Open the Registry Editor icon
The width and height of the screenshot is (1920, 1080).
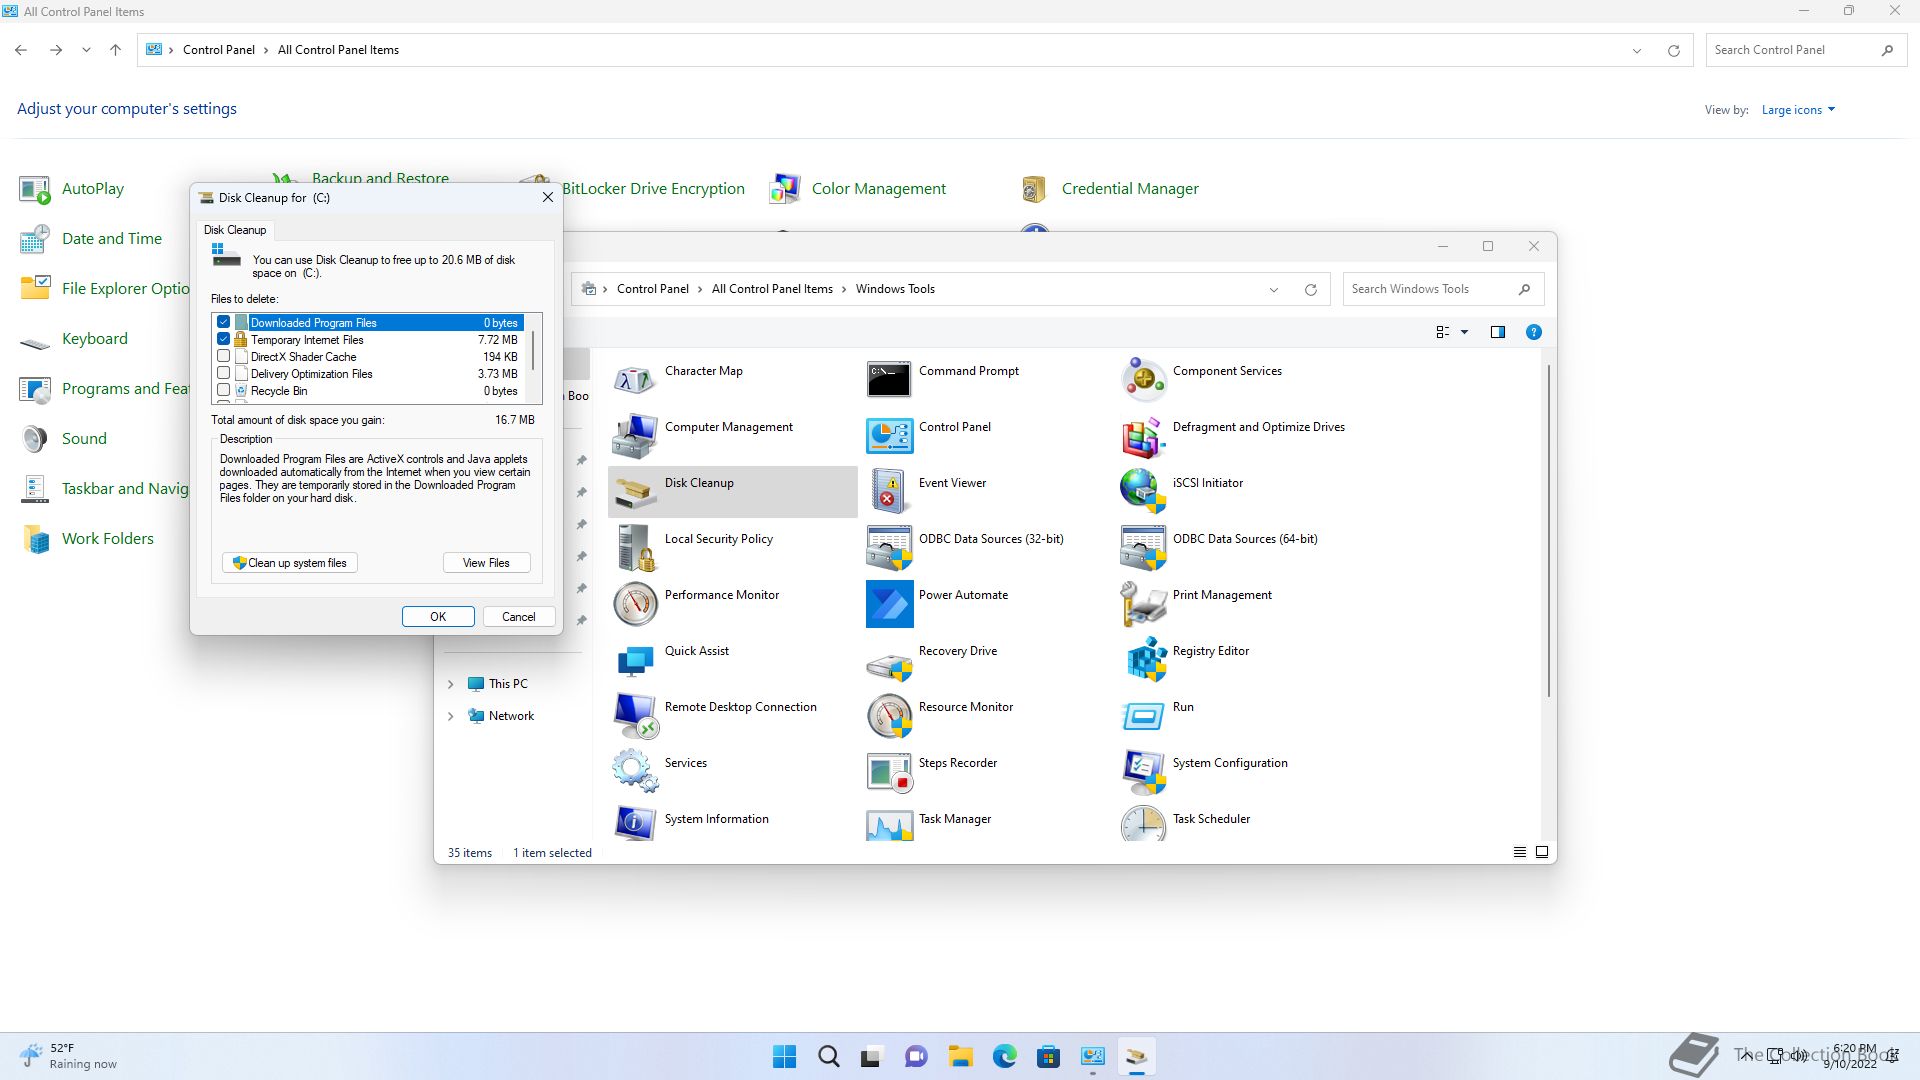pyautogui.click(x=1145, y=660)
